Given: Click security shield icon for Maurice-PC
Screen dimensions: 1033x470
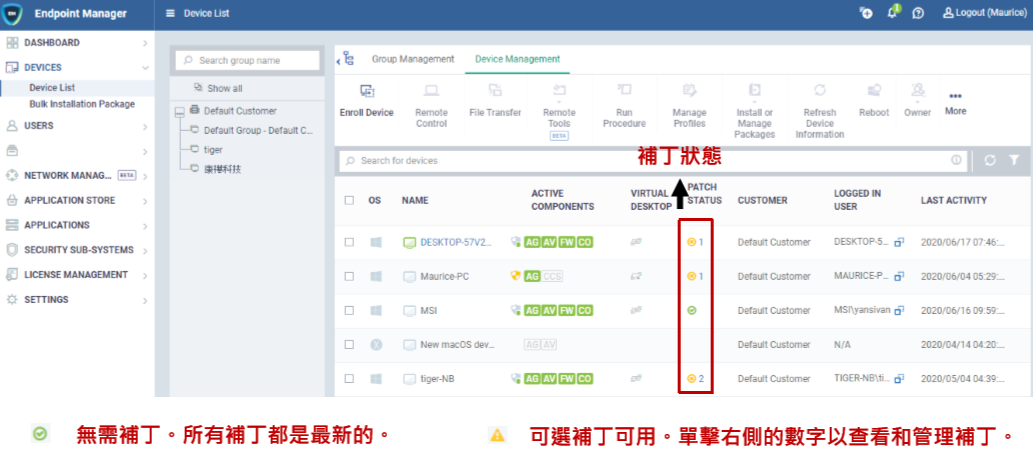Looking at the screenshot, I should click(516, 276).
